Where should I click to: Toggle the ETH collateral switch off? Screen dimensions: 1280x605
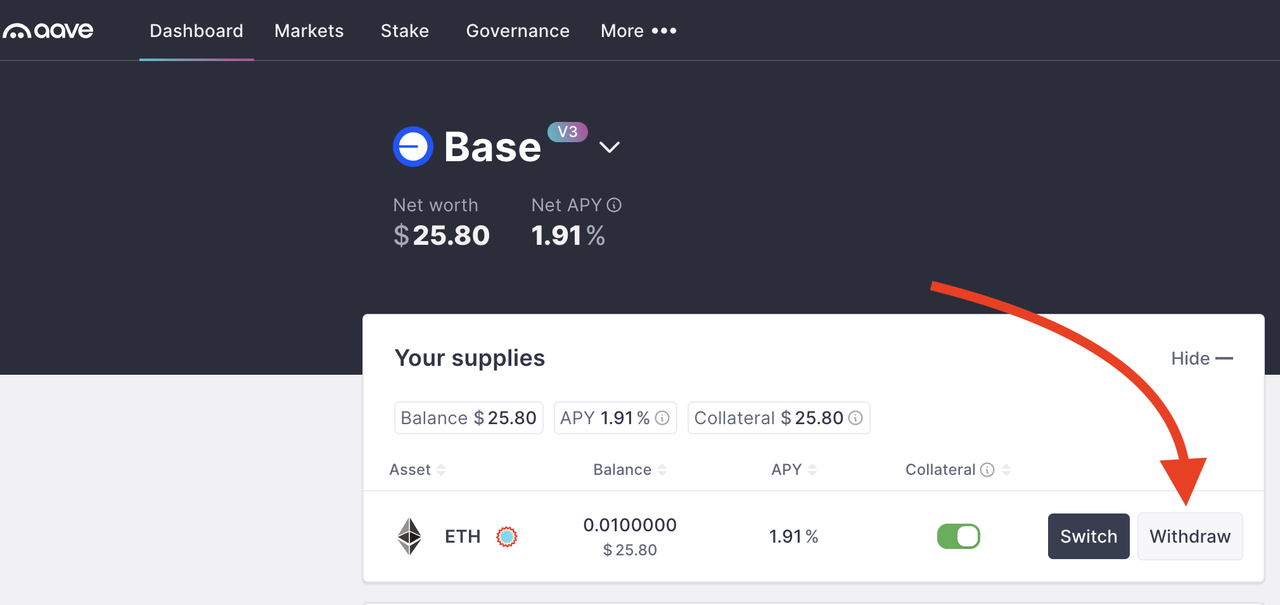tap(958, 536)
